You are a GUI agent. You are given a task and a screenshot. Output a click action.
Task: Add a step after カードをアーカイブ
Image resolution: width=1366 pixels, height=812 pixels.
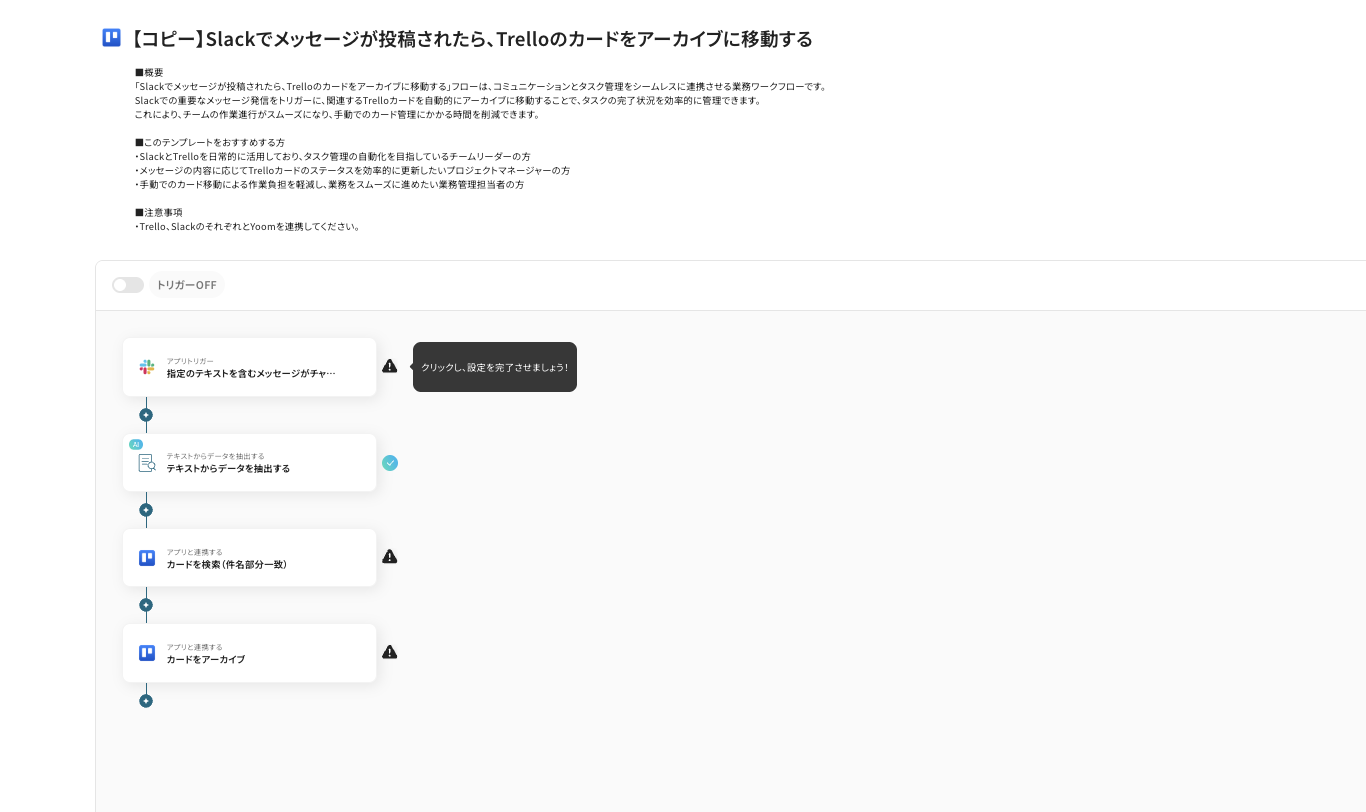pyautogui.click(x=146, y=701)
